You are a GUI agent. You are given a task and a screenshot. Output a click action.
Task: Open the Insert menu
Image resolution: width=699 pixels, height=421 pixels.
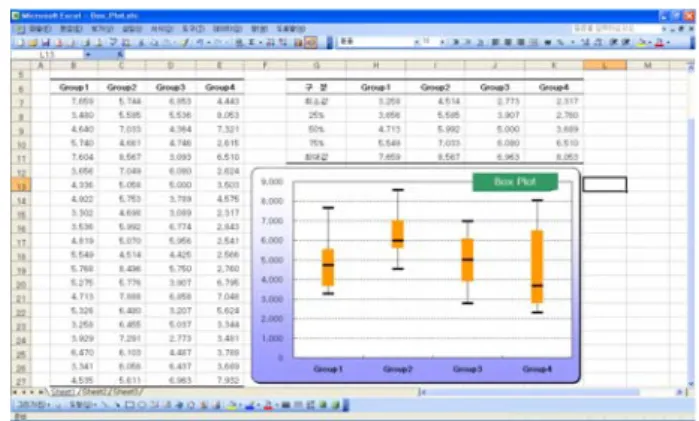[x=132, y=29]
